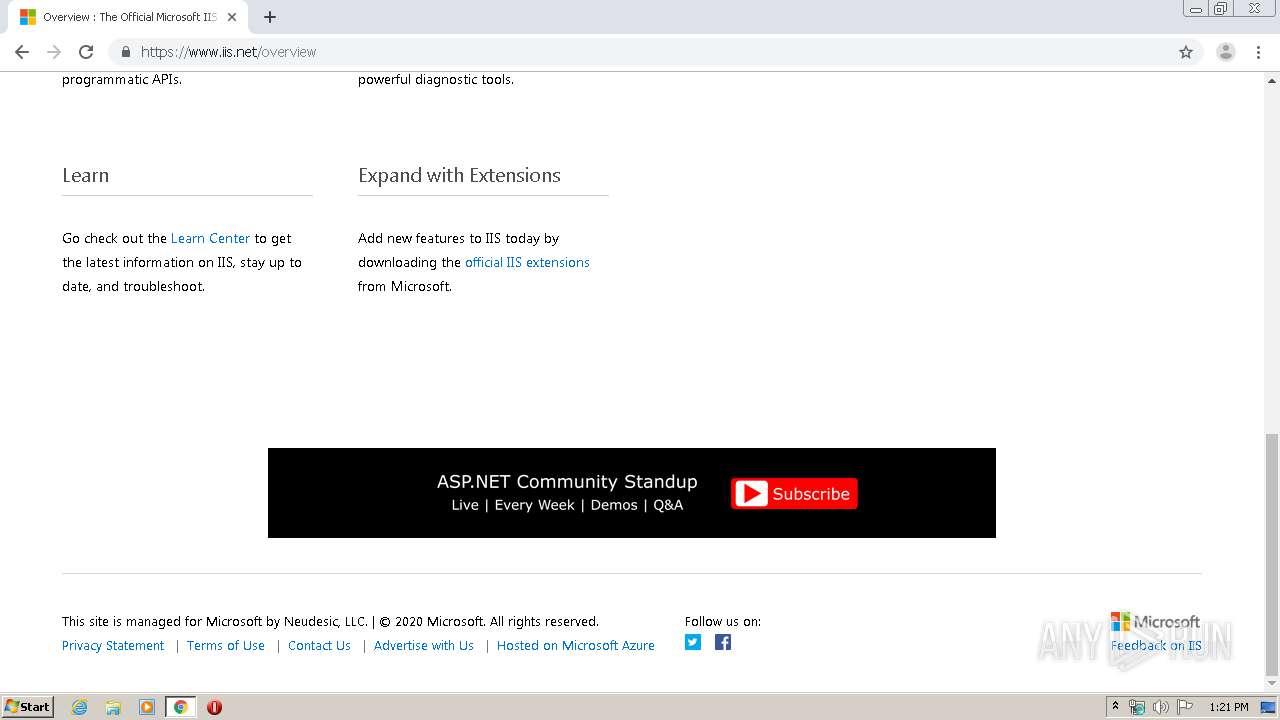The height and width of the screenshot is (720, 1280).
Task: Open the Facebook follow icon
Action: point(723,642)
